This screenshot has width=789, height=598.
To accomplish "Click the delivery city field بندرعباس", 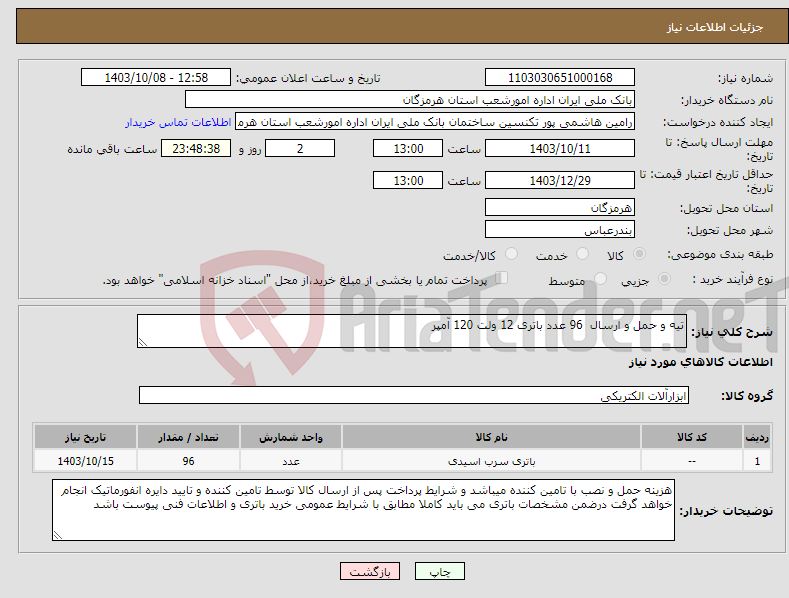I will tap(560, 230).
